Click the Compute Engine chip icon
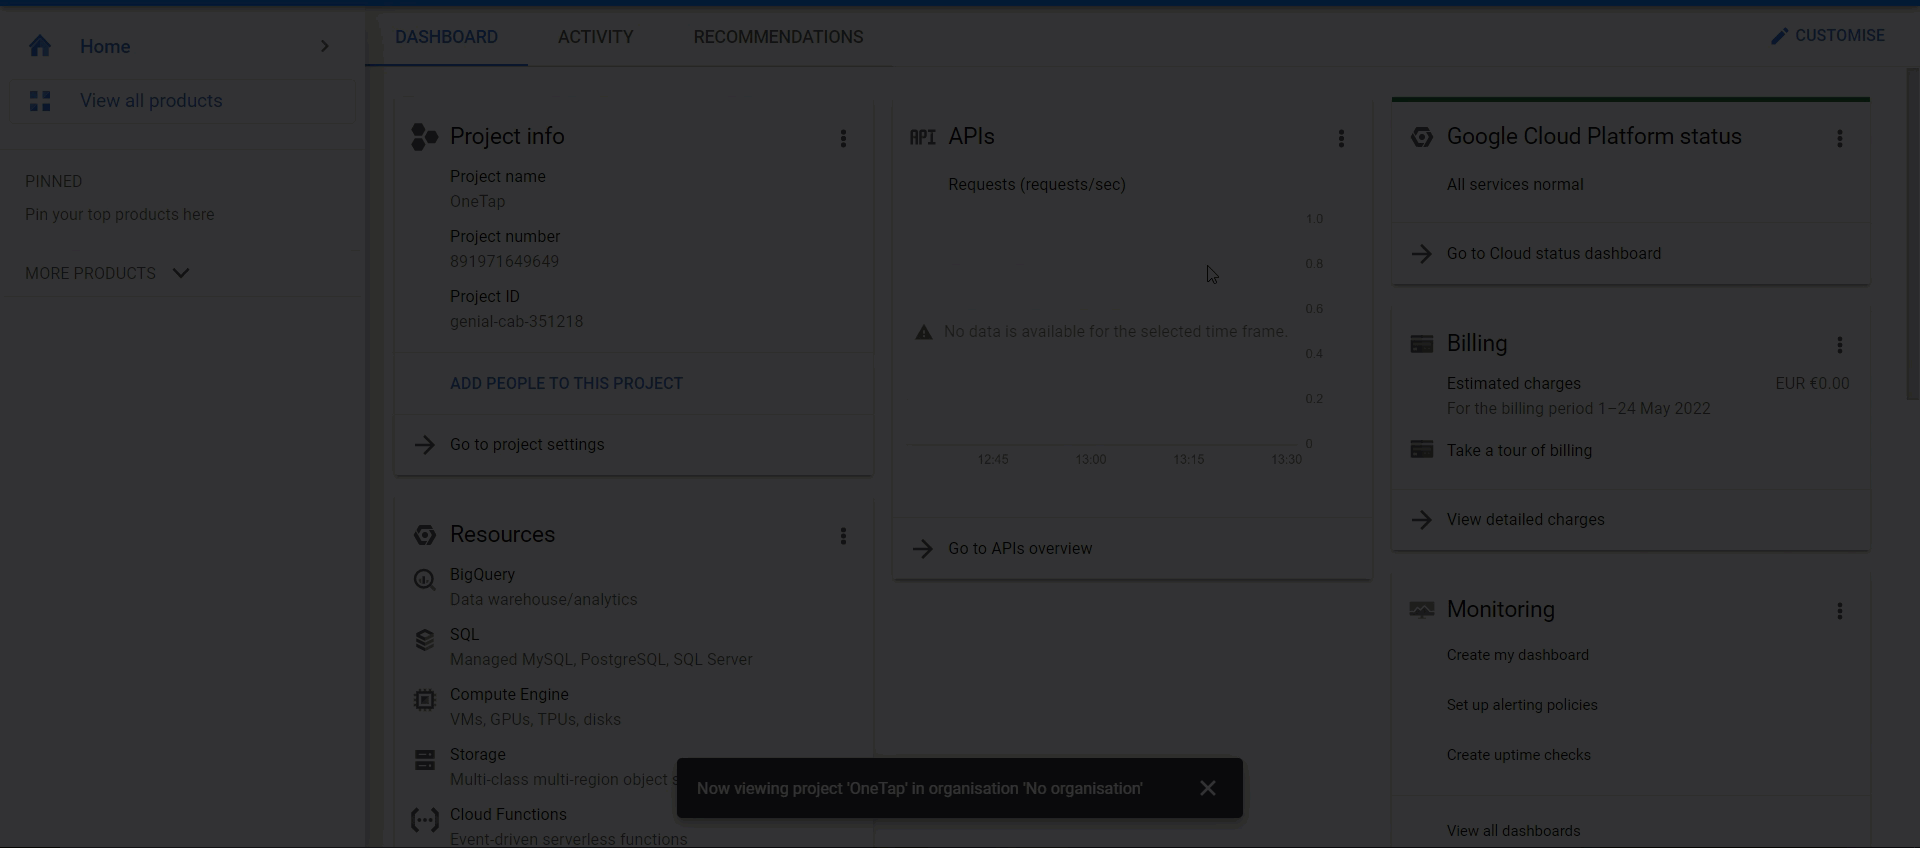 click(x=424, y=700)
